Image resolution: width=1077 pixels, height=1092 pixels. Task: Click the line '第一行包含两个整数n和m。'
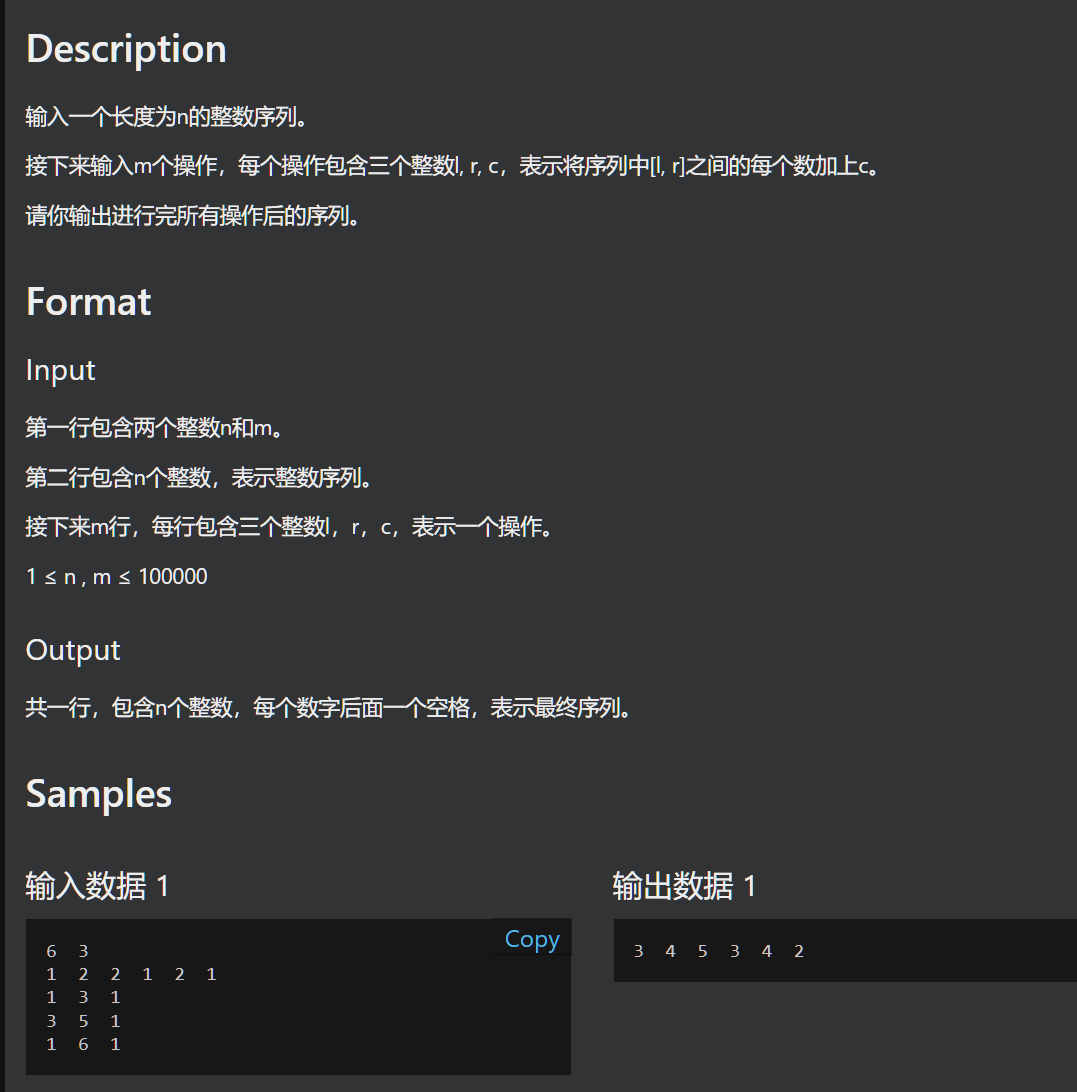coord(155,428)
